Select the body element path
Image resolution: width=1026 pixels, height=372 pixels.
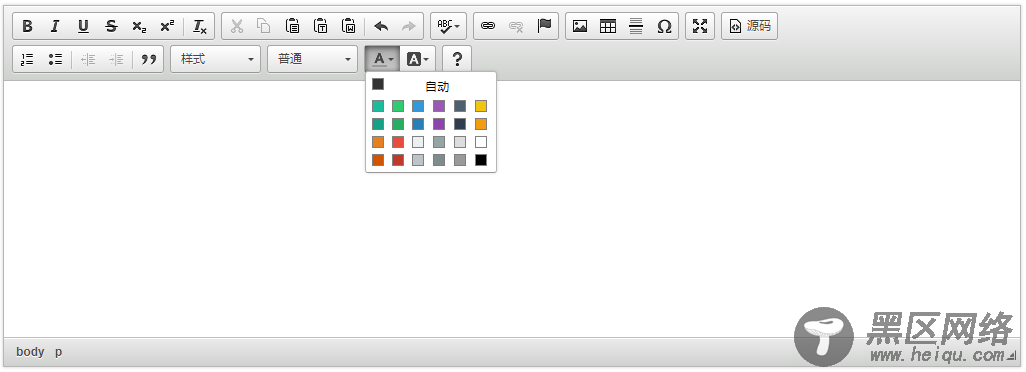30,352
